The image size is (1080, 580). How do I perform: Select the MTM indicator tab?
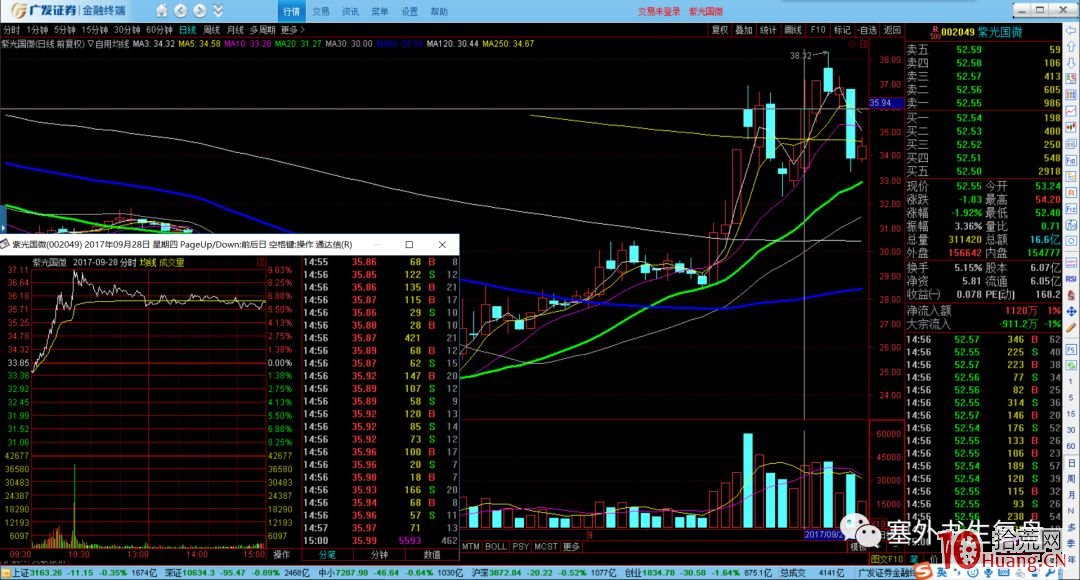pos(471,546)
